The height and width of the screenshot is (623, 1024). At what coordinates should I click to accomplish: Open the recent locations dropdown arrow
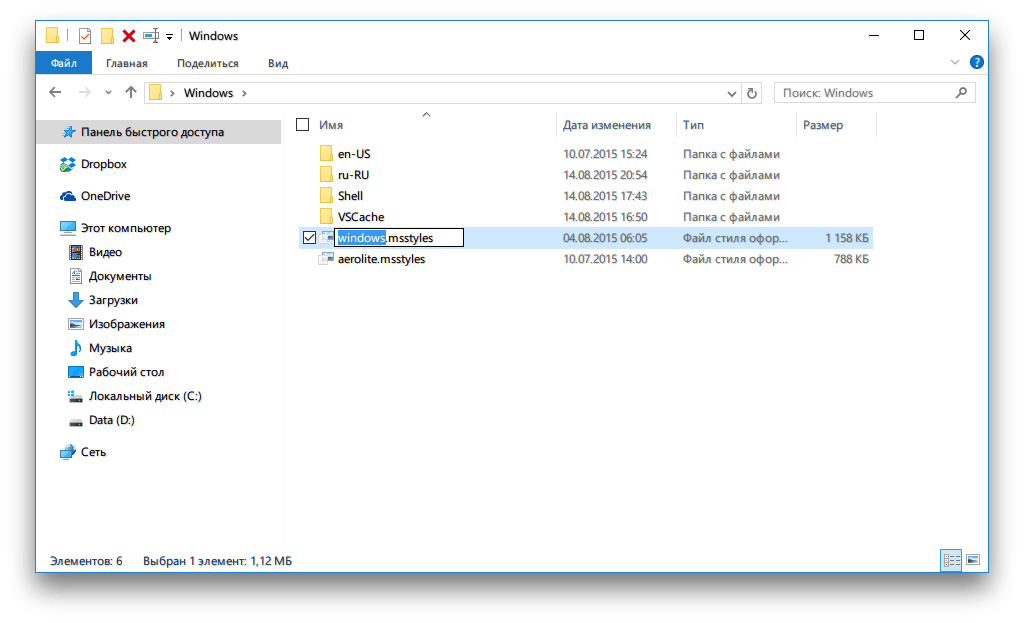(108, 93)
